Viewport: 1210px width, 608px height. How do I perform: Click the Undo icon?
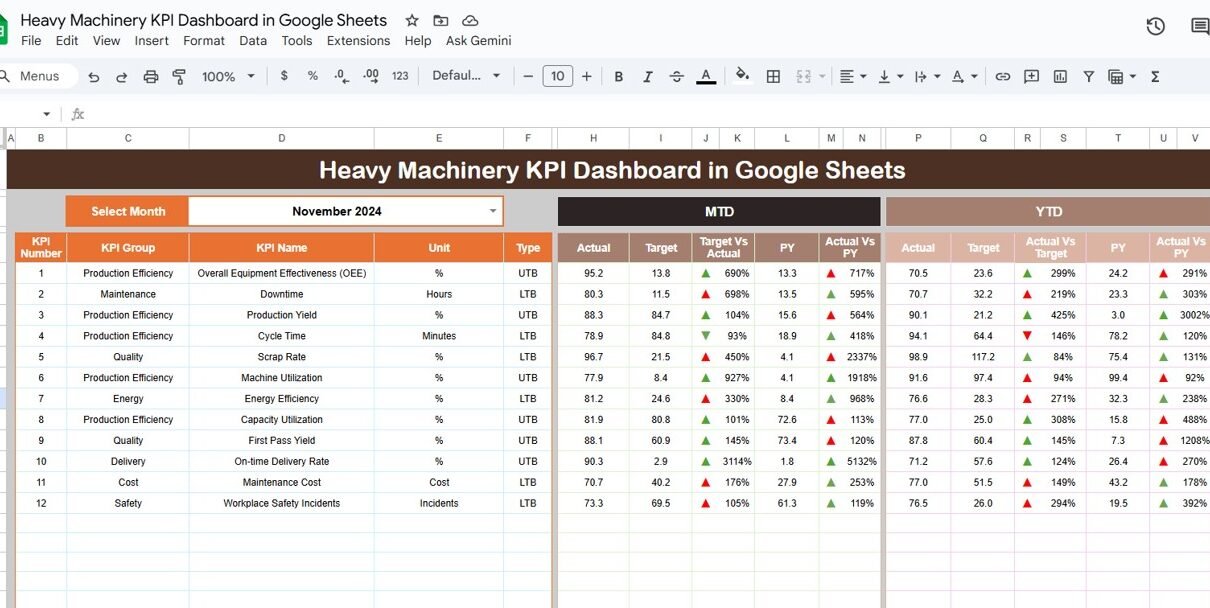pos(94,77)
